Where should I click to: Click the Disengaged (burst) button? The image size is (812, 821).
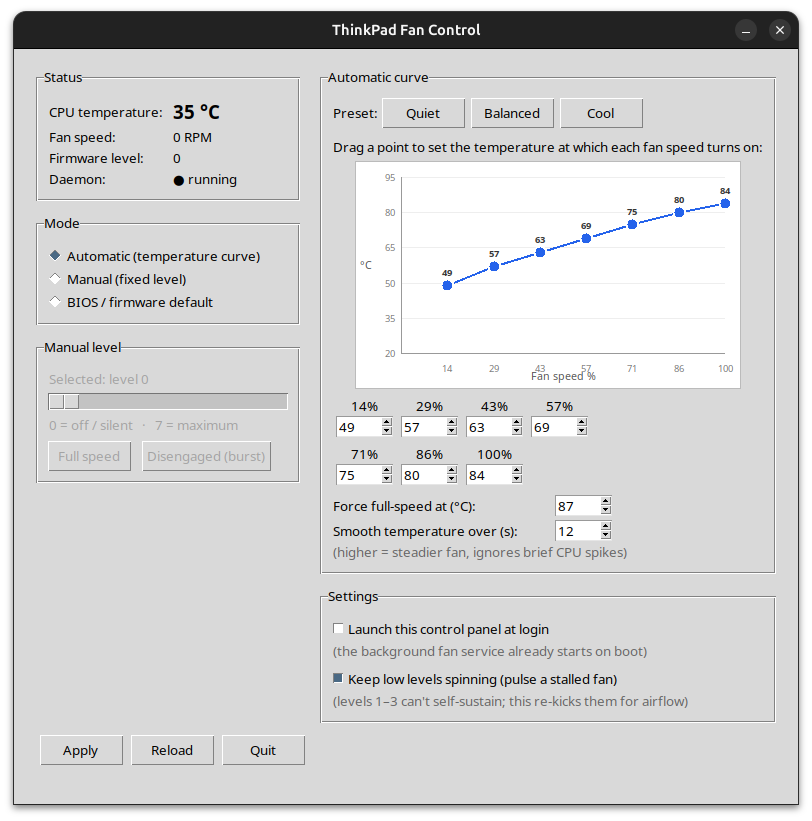coord(206,456)
